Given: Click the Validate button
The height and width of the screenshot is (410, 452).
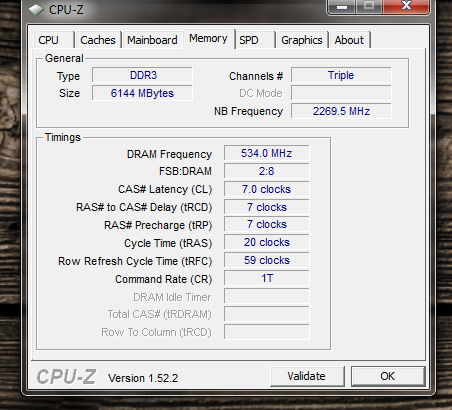Looking at the screenshot, I should point(307,376).
